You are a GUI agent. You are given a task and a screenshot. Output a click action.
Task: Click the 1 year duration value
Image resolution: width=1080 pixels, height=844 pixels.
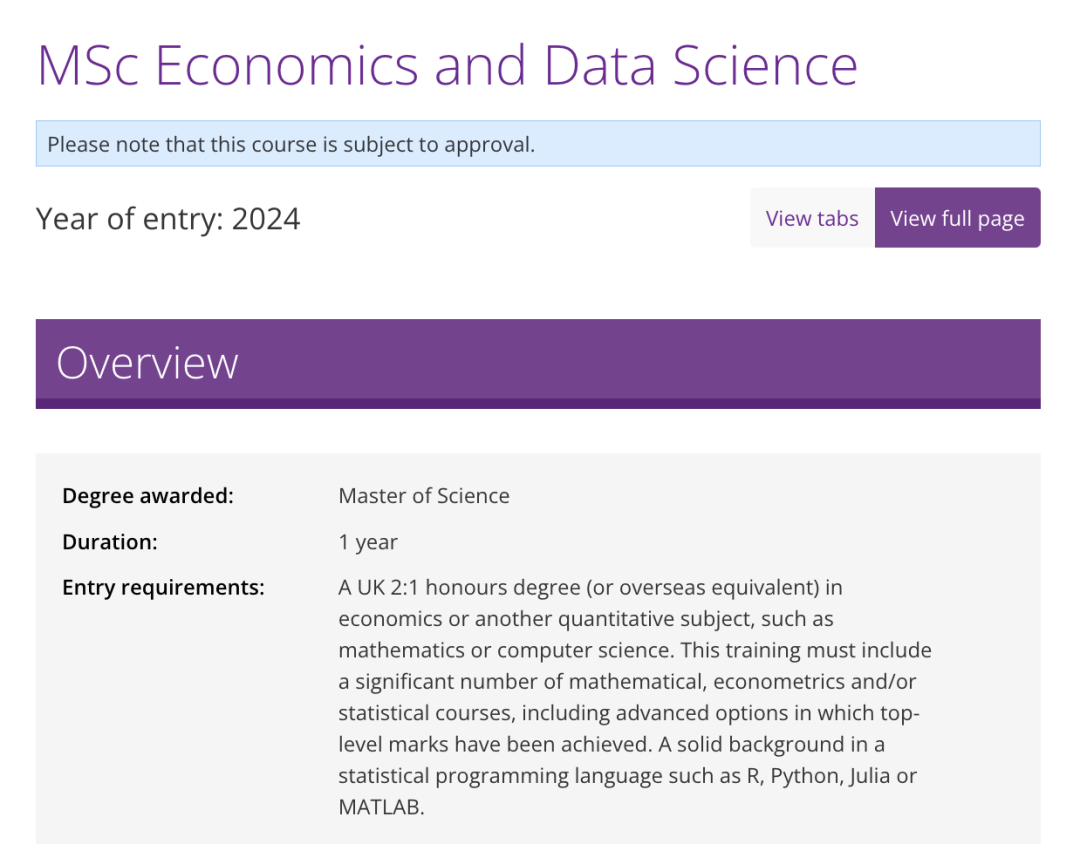click(x=368, y=542)
